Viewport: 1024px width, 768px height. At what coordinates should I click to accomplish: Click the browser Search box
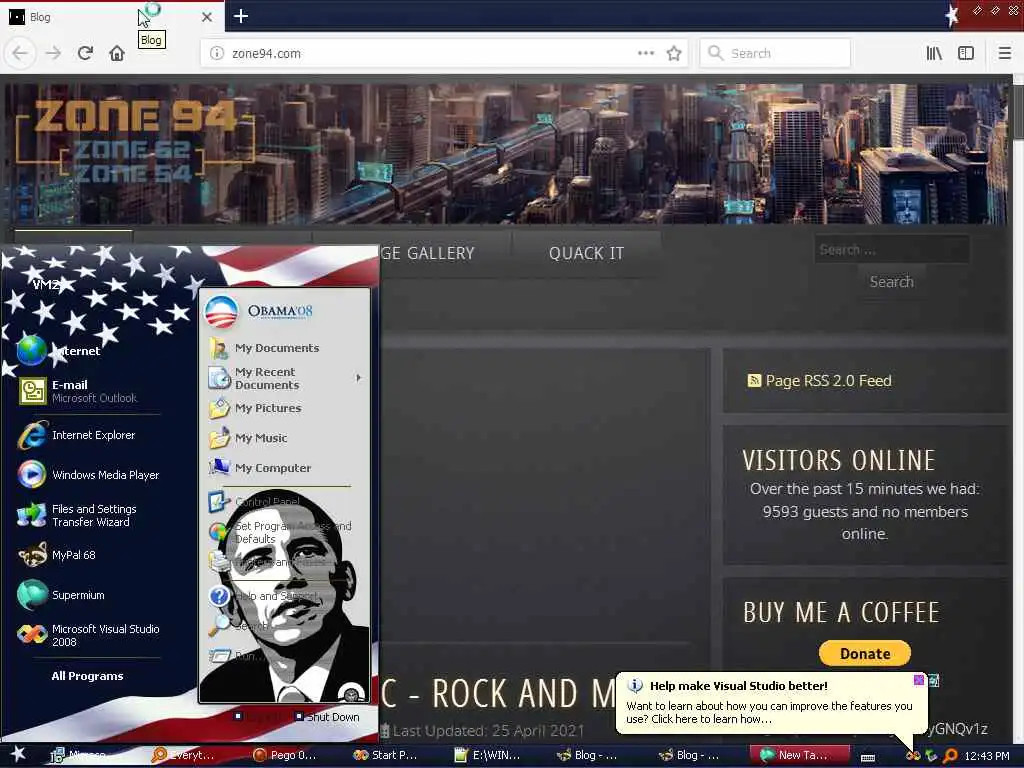pyautogui.click(x=775, y=53)
